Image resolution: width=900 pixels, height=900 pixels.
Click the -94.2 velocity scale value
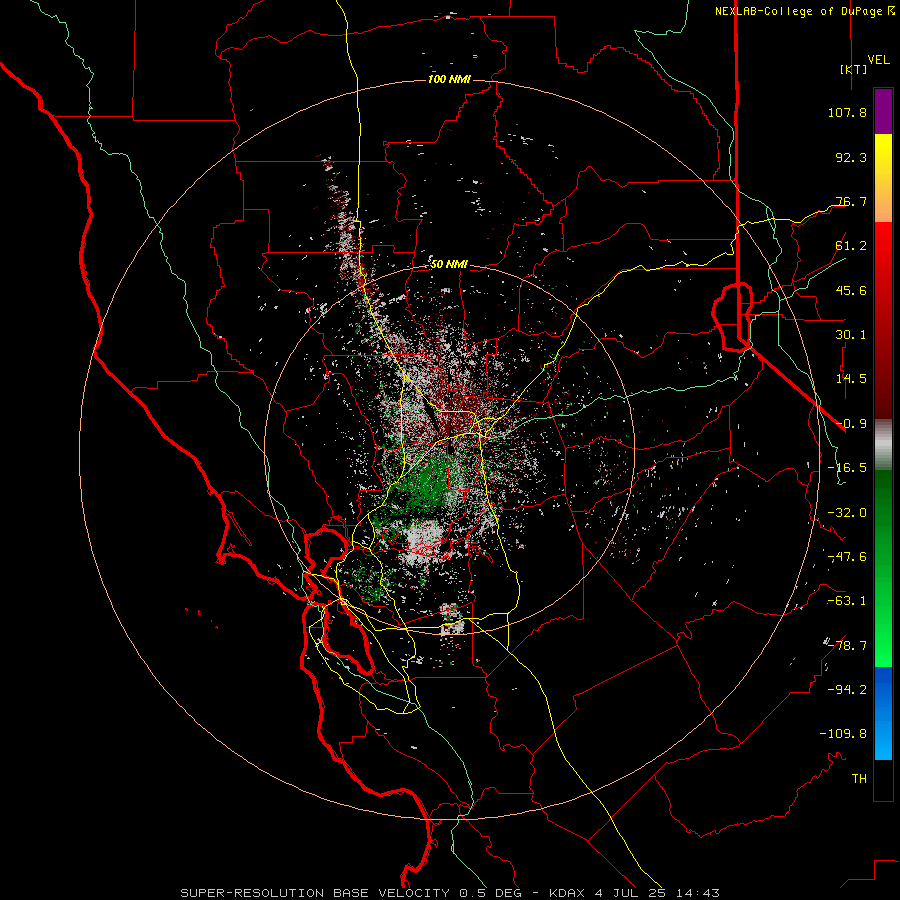click(x=847, y=689)
